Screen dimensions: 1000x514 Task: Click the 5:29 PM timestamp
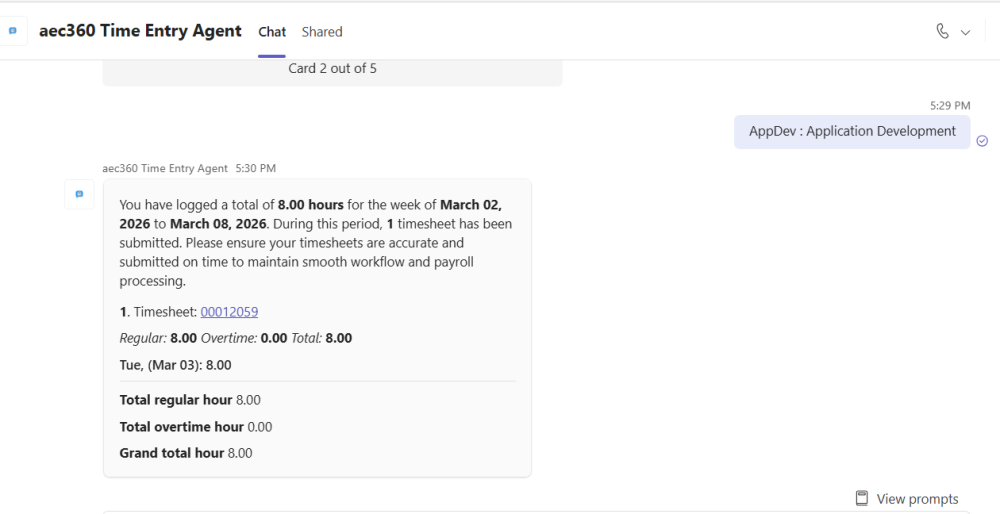[949, 105]
